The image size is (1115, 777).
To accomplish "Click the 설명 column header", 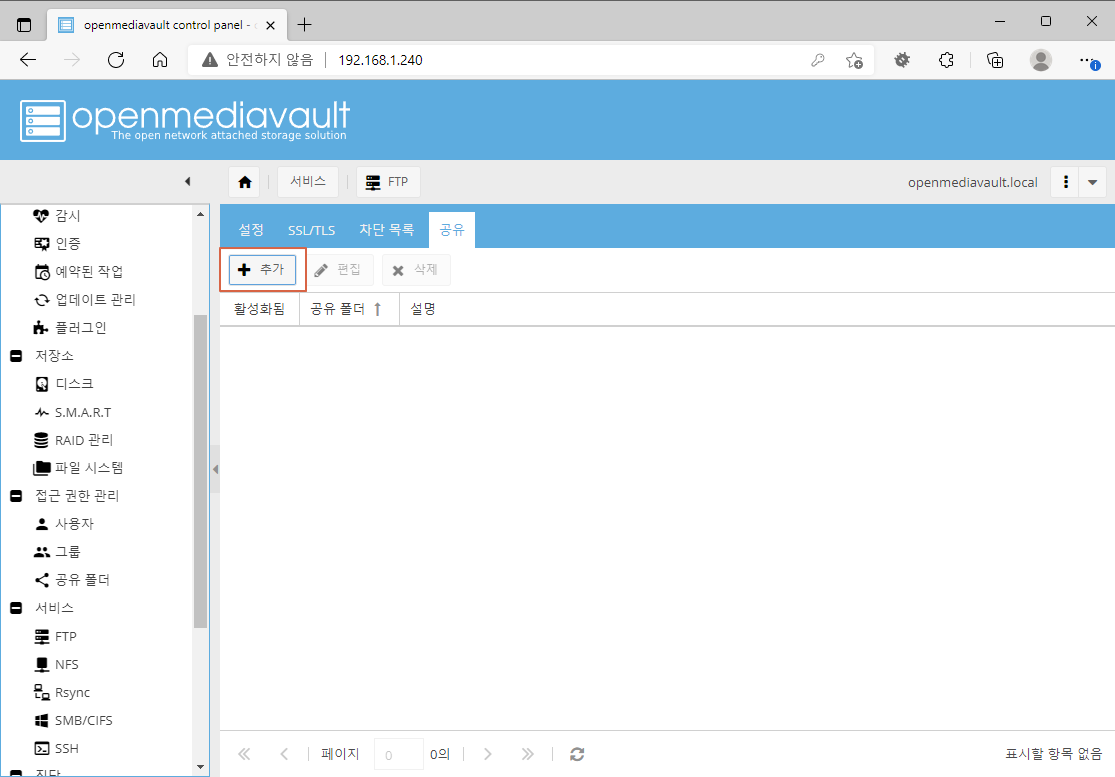I will tap(423, 309).
